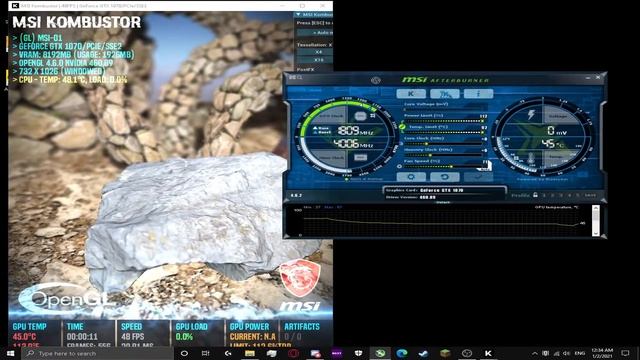Adjust the Fan Speed slider
Image resolution: width=640 pixels, height=360 pixels.
point(444,167)
